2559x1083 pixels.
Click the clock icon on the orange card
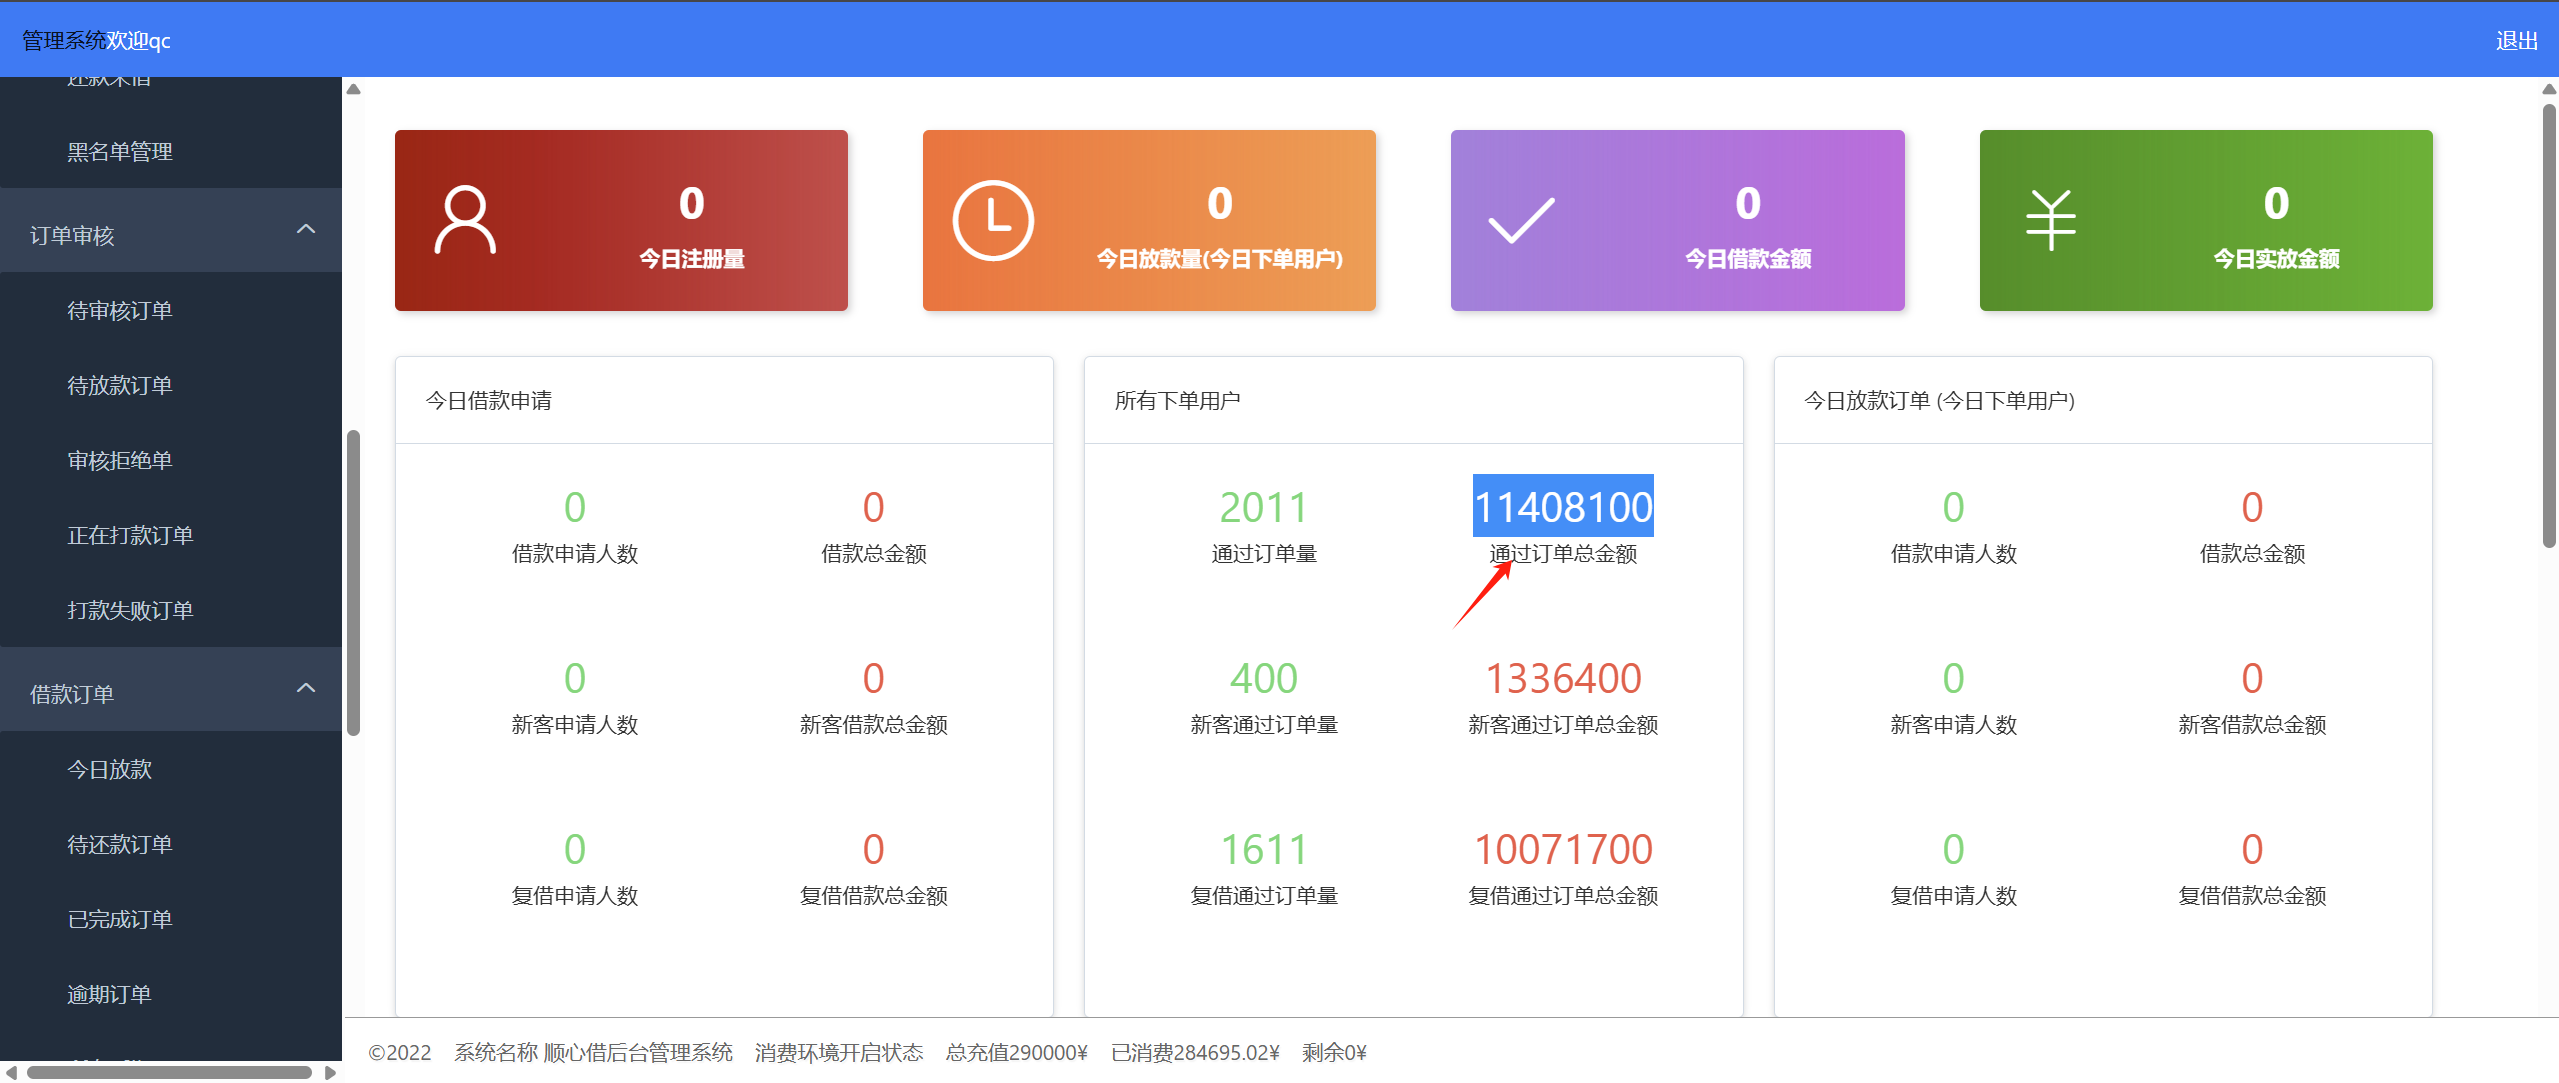[992, 220]
